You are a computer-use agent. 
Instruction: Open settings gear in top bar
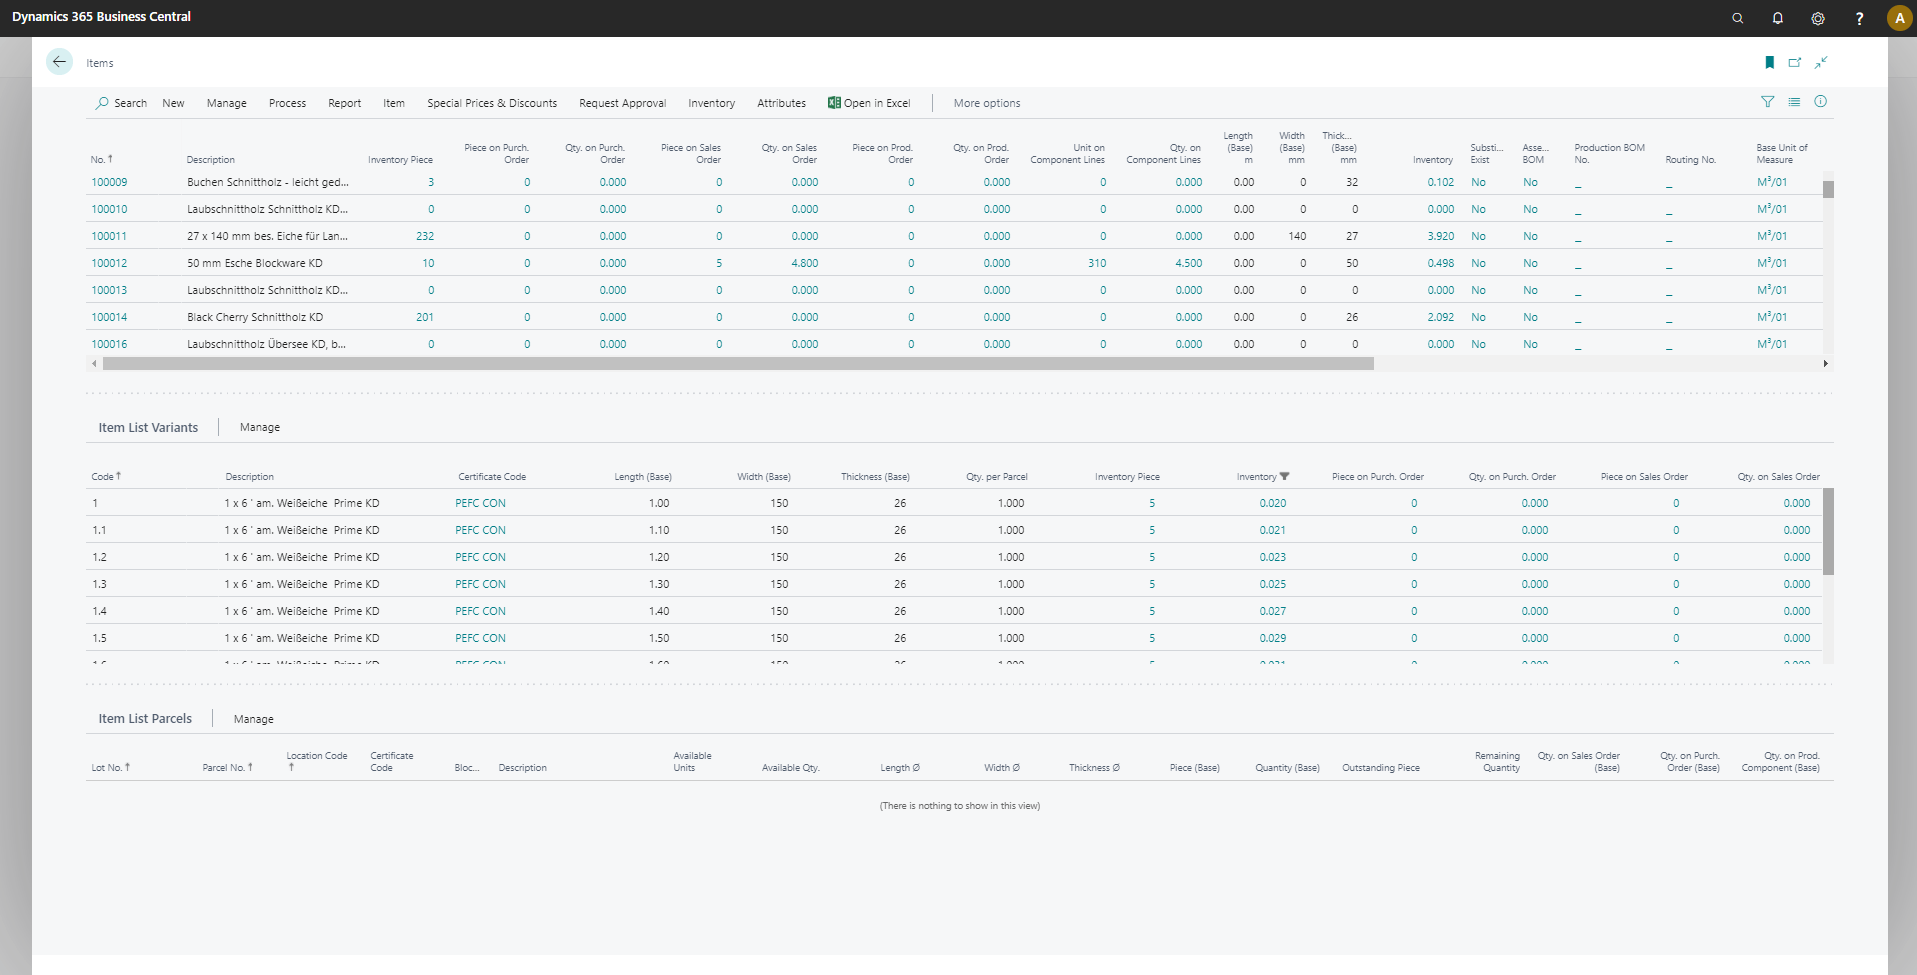pyautogui.click(x=1818, y=18)
